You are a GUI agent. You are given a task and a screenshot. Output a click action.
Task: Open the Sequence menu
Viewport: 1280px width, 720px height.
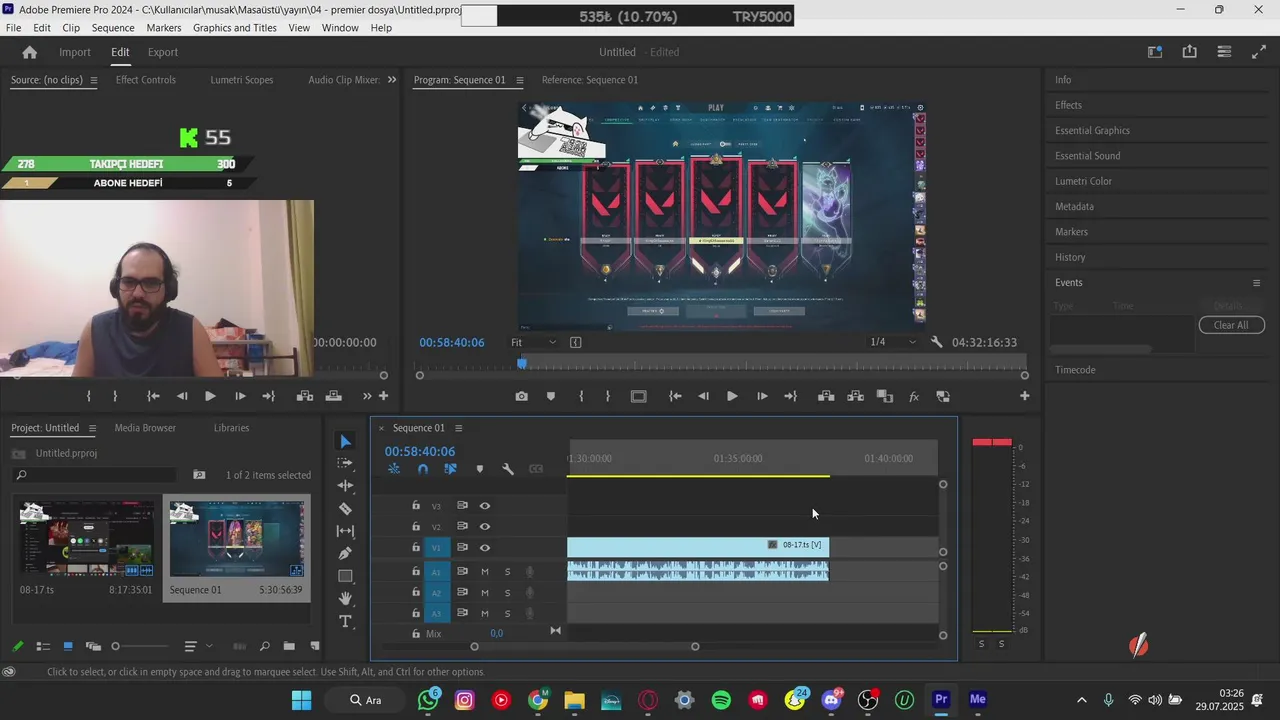coord(113,28)
